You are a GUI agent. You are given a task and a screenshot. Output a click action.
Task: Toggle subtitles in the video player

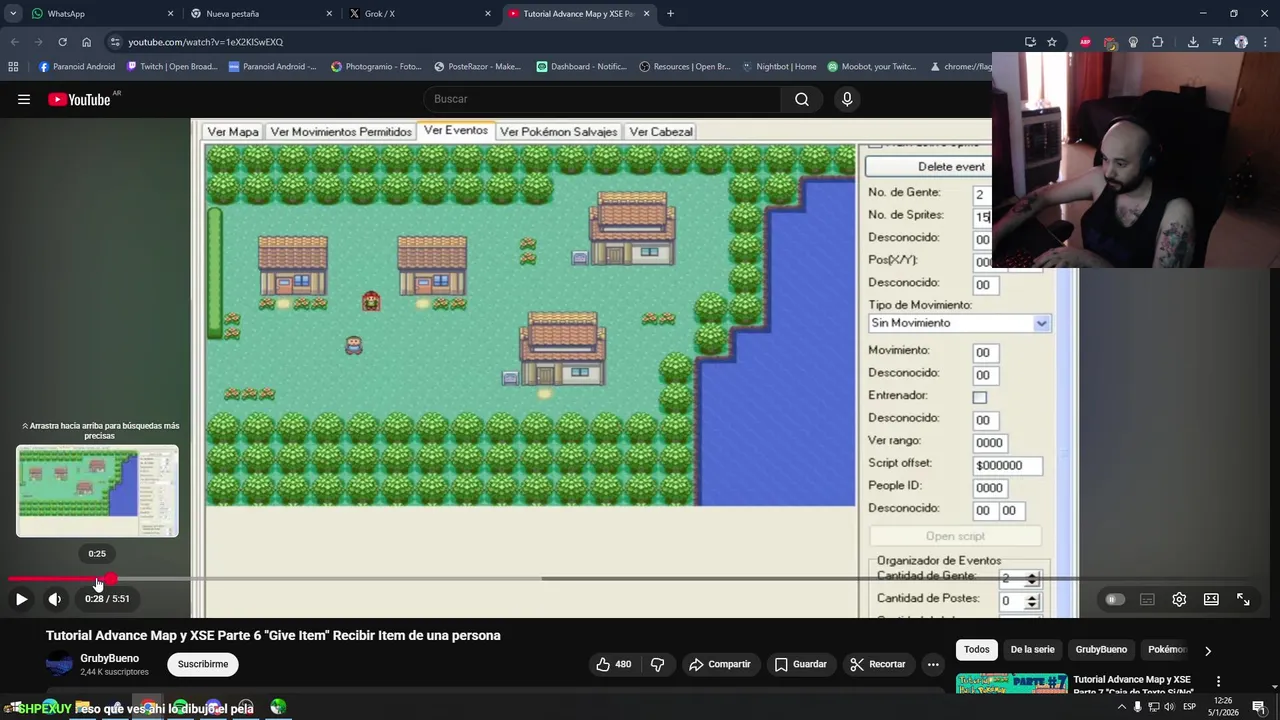1147,599
